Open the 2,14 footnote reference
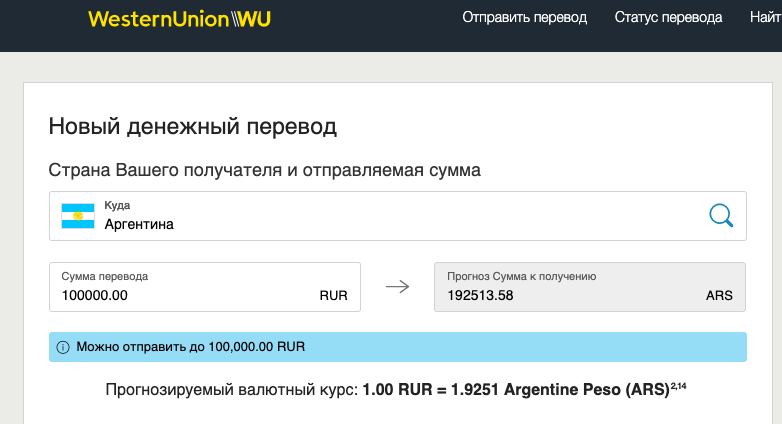 point(678,386)
